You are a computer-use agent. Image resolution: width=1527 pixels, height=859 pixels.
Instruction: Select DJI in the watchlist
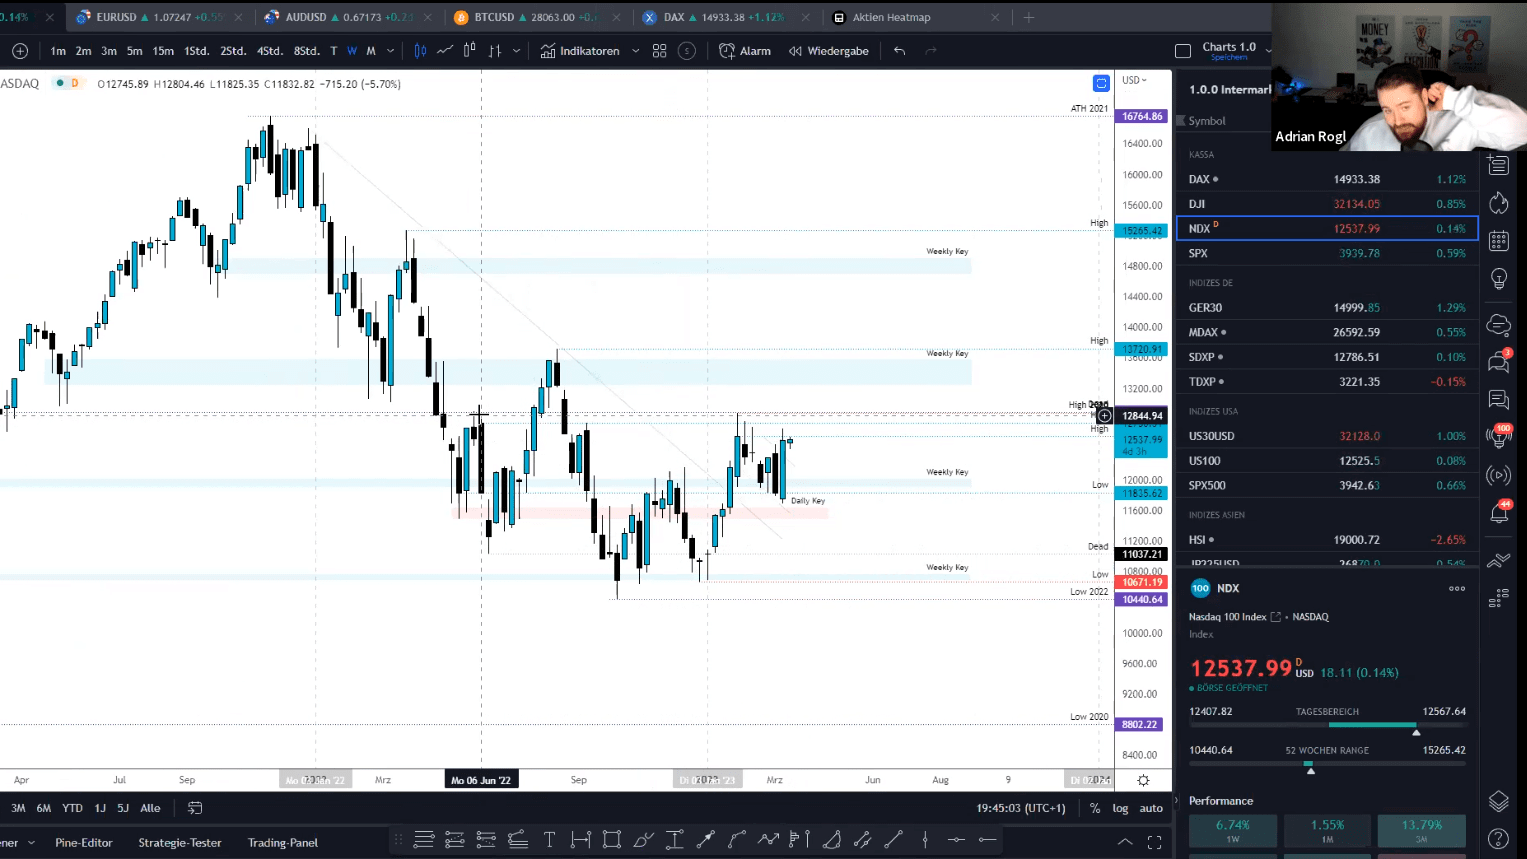click(1327, 204)
